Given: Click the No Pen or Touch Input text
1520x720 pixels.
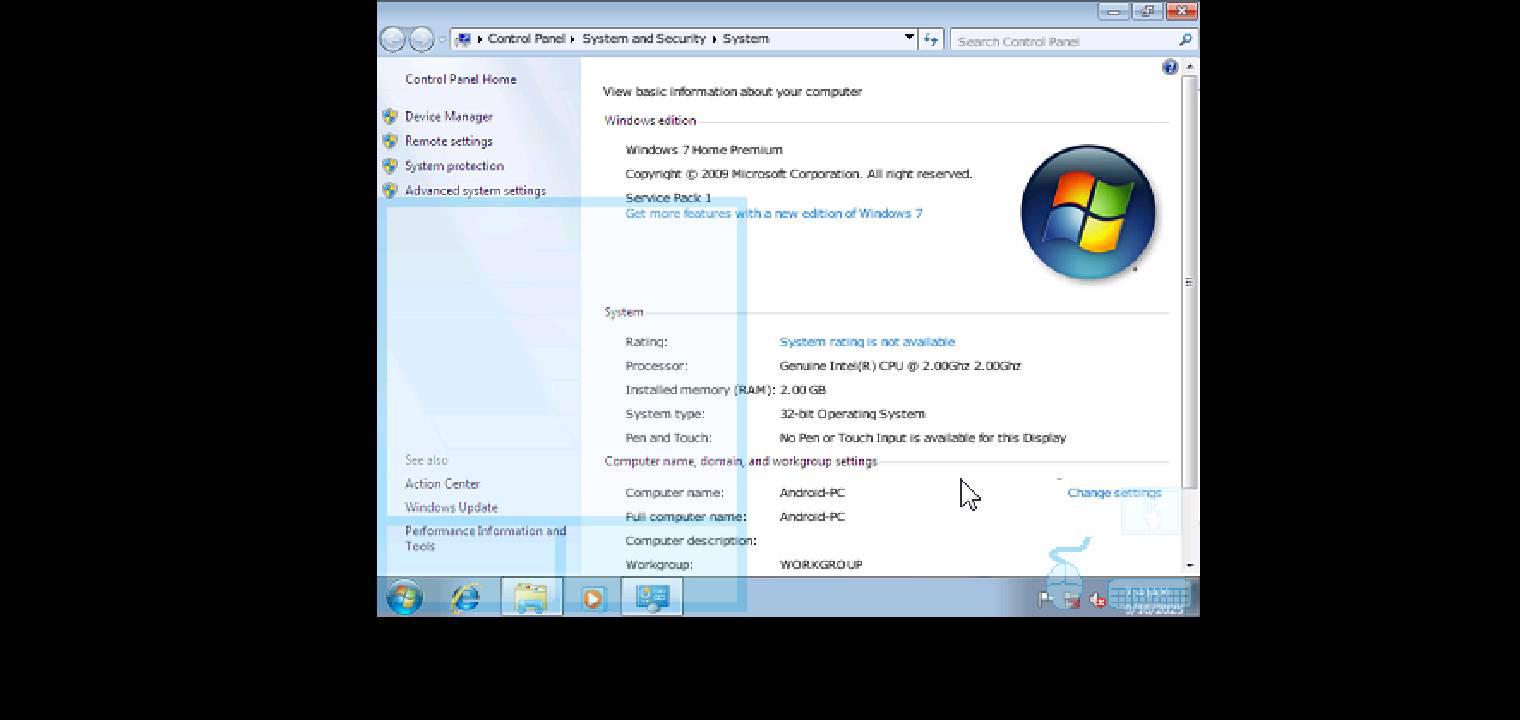Looking at the screenshot, I should tap(923, 437).
